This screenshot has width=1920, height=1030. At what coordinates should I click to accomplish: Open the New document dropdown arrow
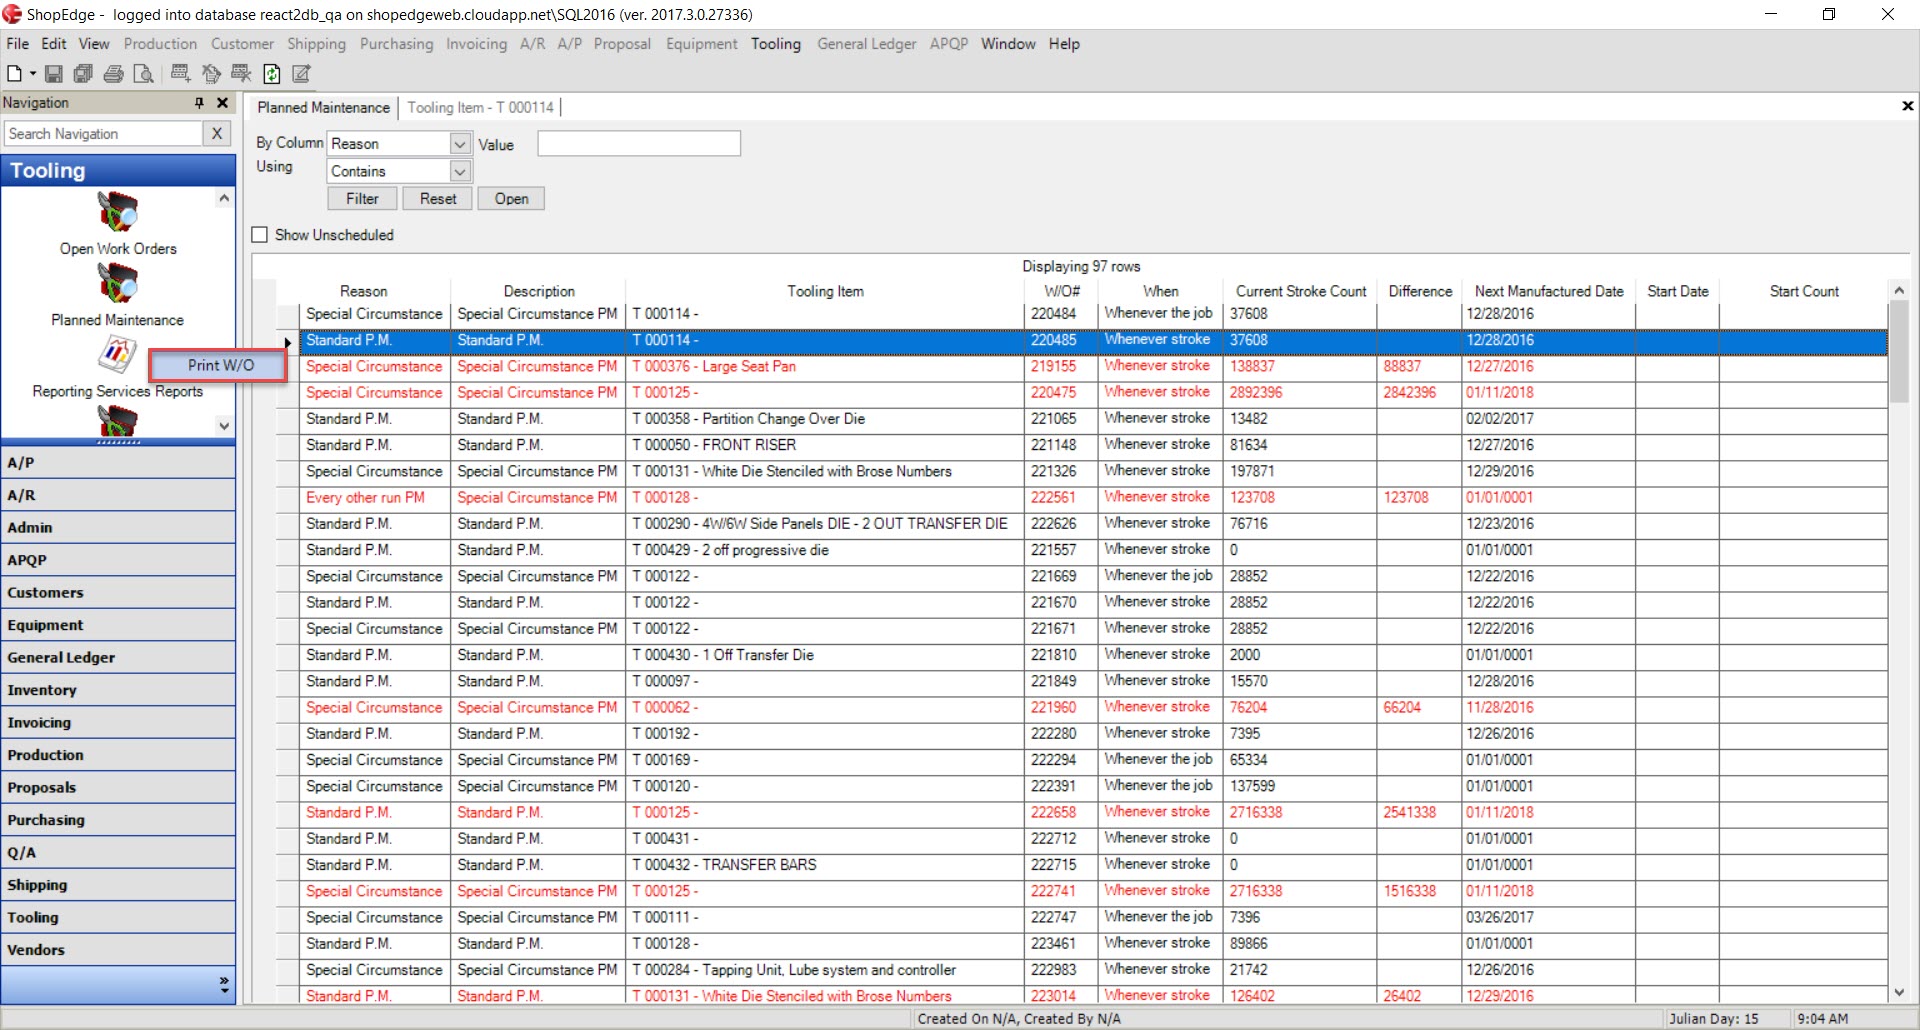[33, 74]
